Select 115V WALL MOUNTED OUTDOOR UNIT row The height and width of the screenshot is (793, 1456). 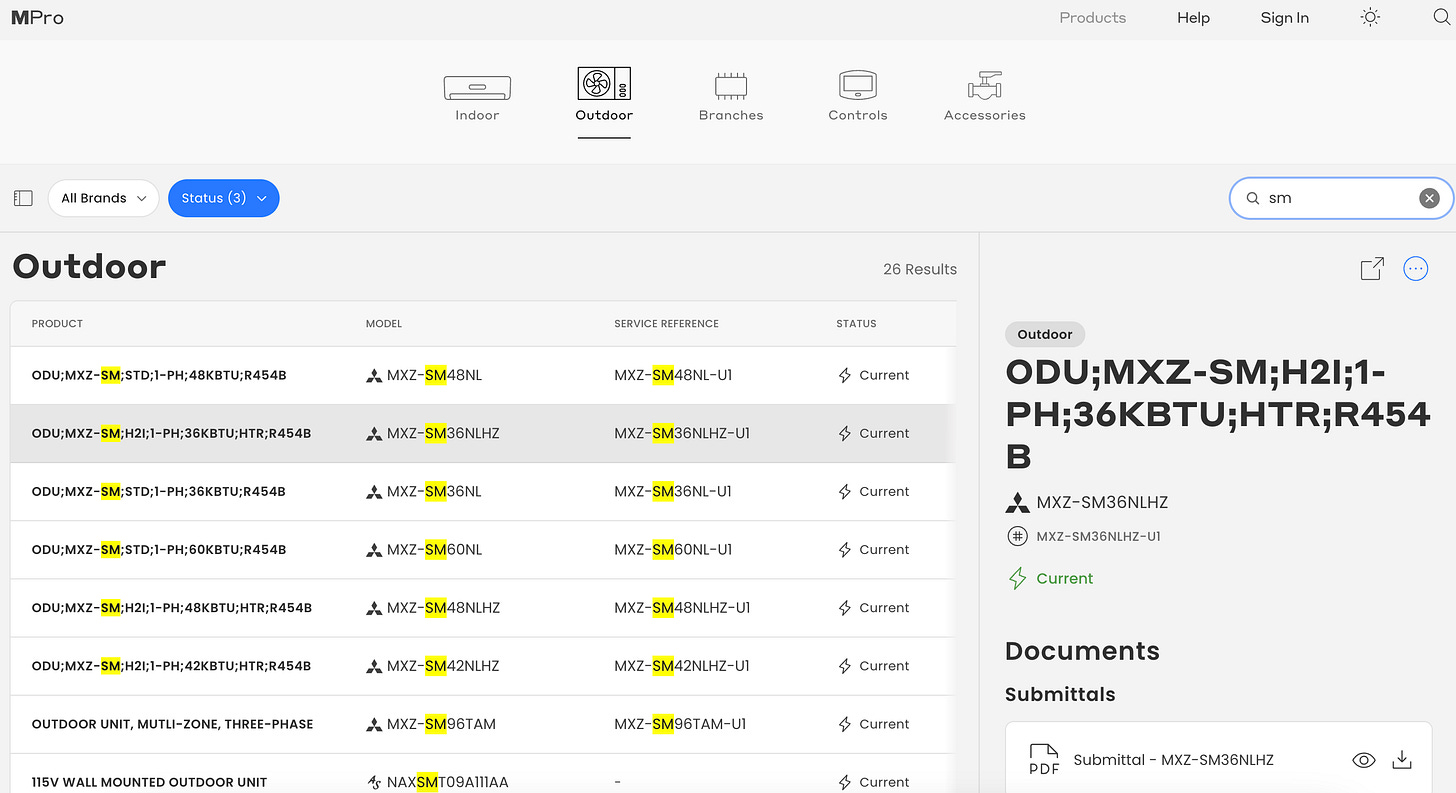pos(483,774)
